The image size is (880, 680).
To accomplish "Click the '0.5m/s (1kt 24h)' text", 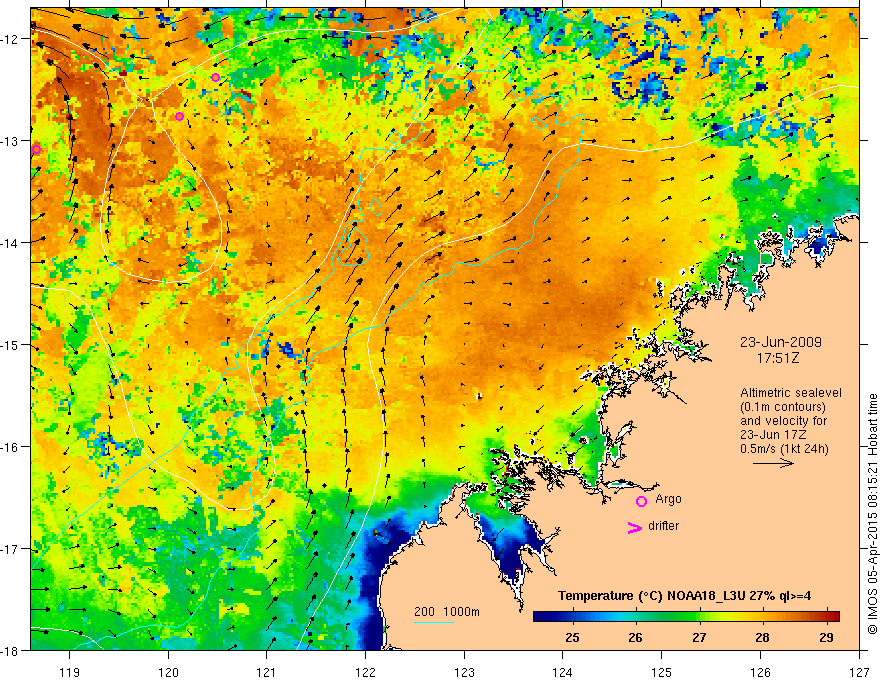I will click(784, 448).
